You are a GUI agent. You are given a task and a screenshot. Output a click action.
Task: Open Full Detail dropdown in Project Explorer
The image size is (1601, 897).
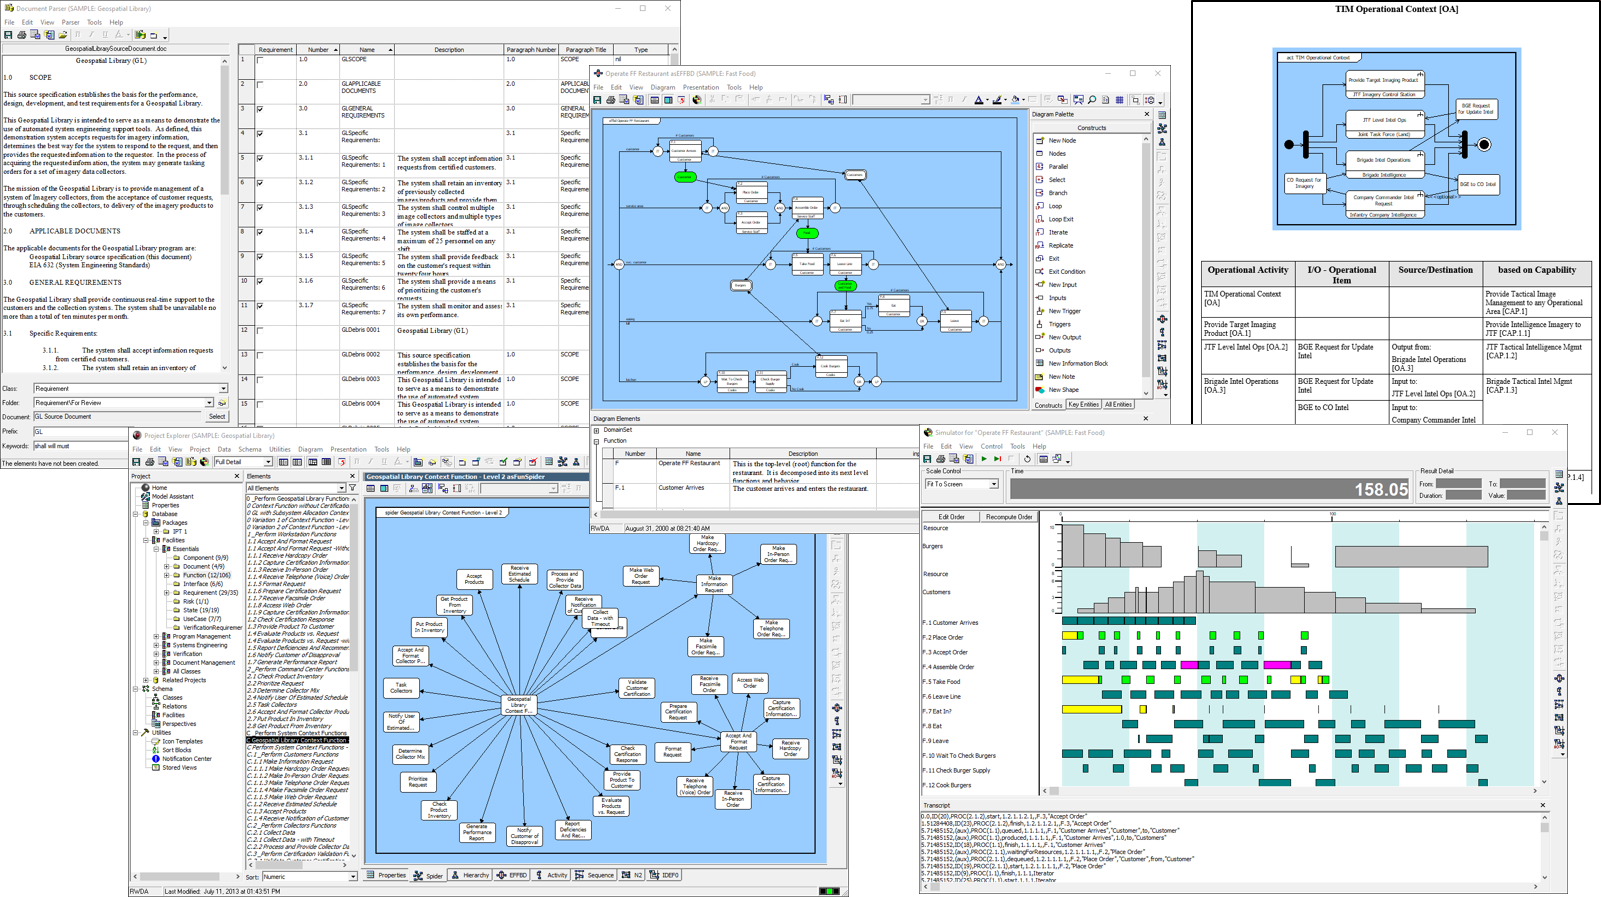[x=268, y=462]
